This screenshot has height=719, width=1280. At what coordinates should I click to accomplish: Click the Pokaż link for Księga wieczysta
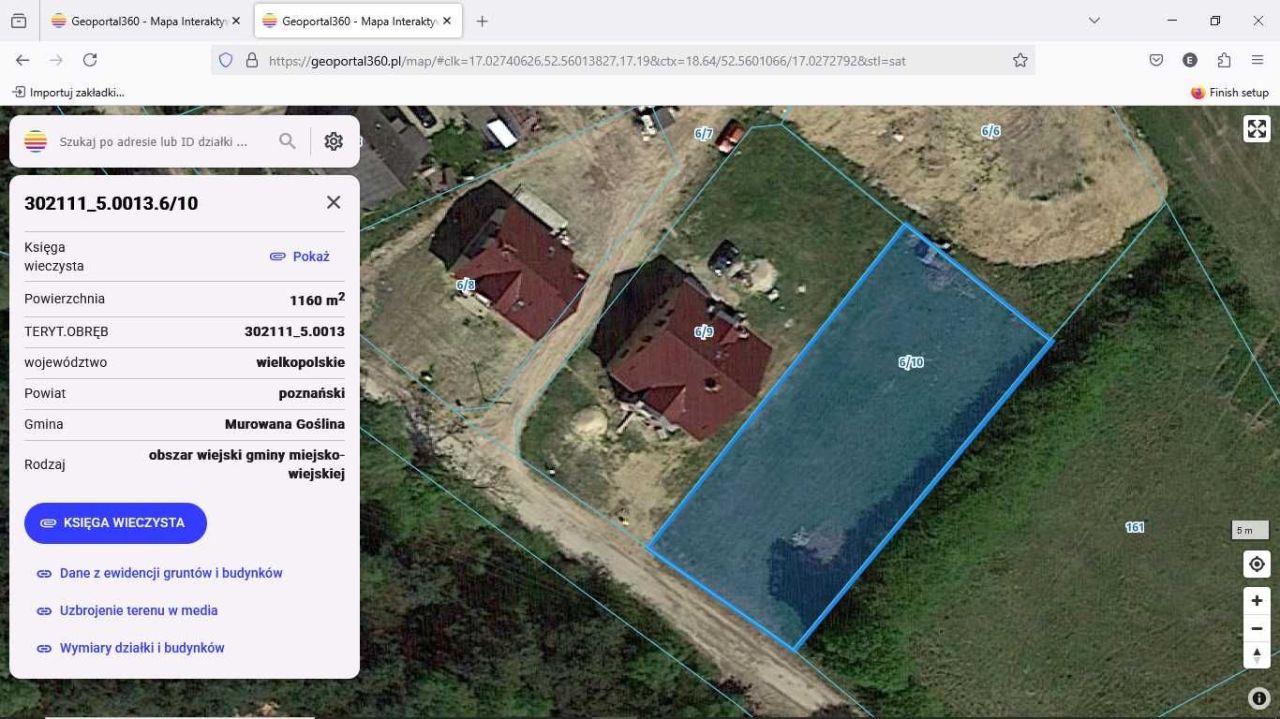click(x=300, y=257)
